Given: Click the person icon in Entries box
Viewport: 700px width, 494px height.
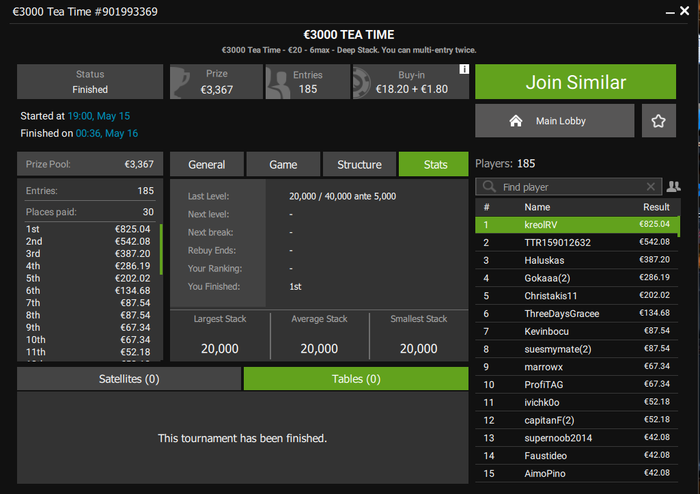Looking at the screenshot, I should pyautogui.click(x=278, y=84).
